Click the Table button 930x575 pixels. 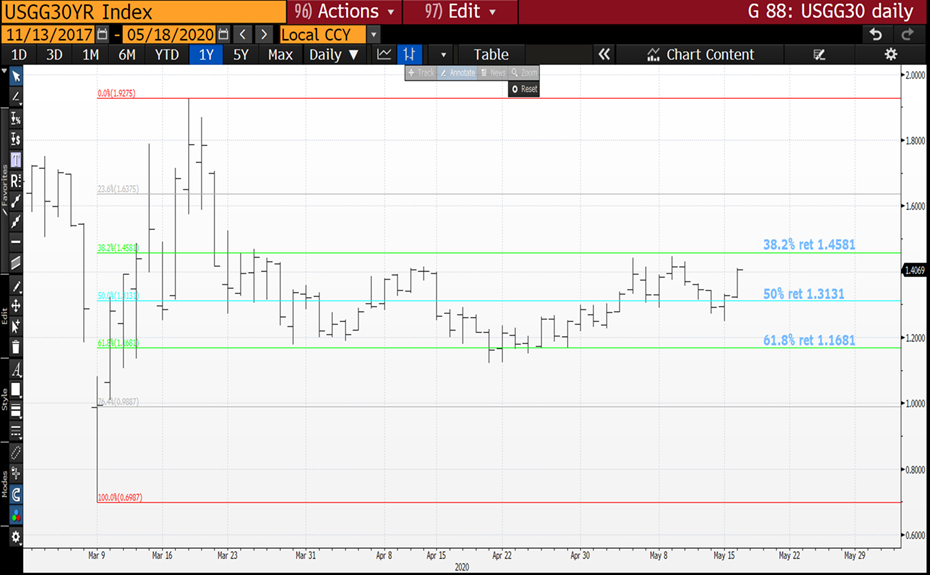491,55
